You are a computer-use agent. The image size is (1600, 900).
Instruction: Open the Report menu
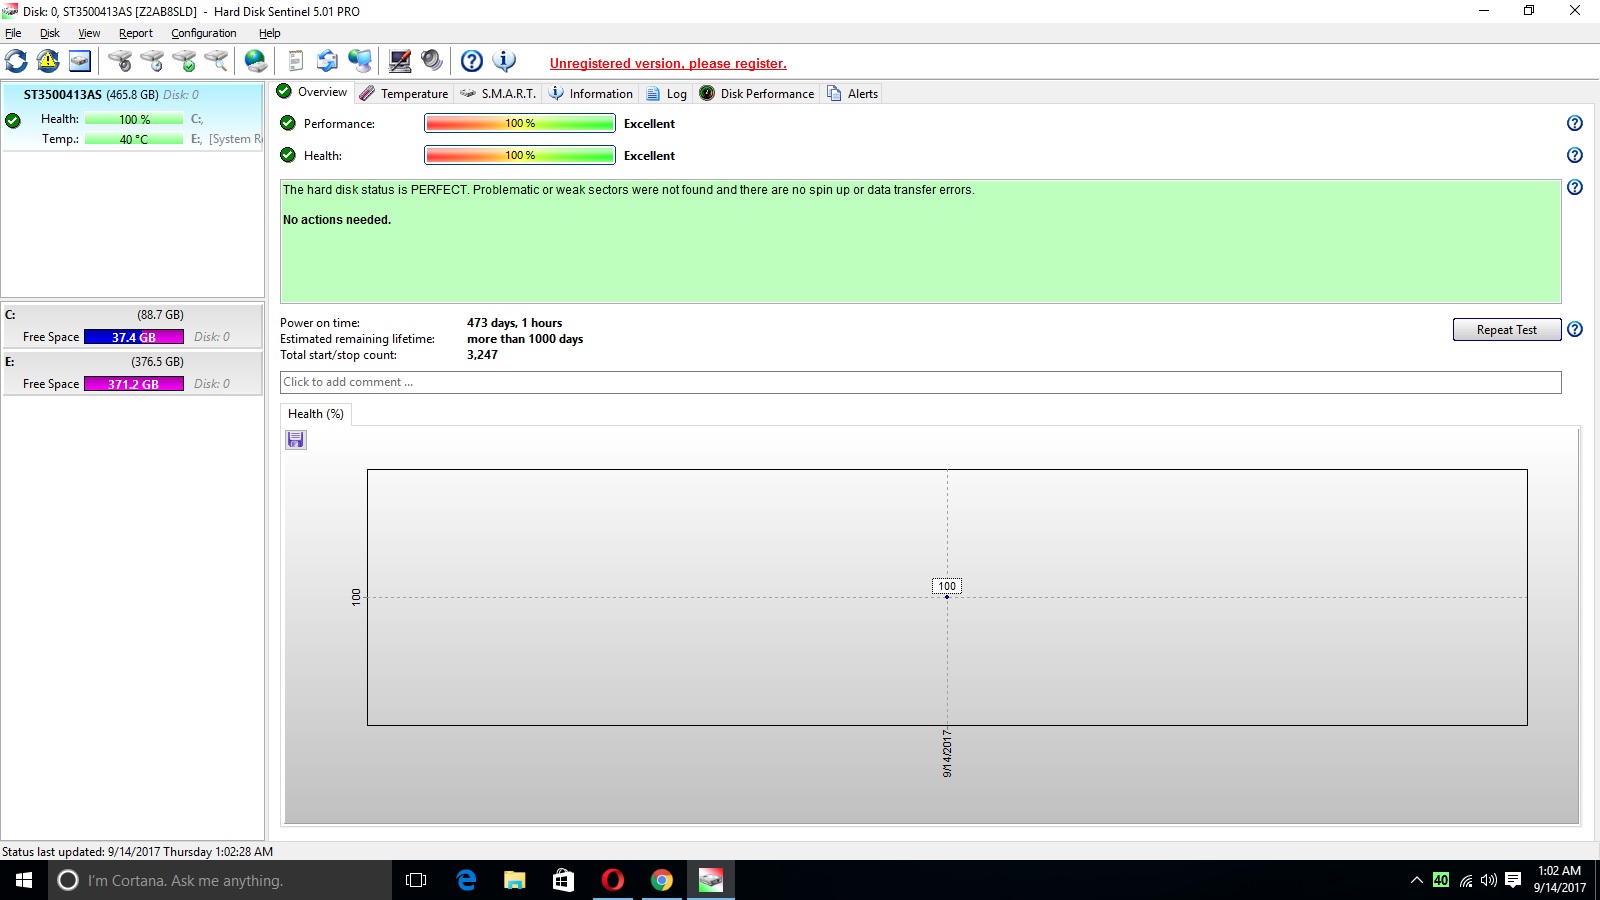click(136, 33)
